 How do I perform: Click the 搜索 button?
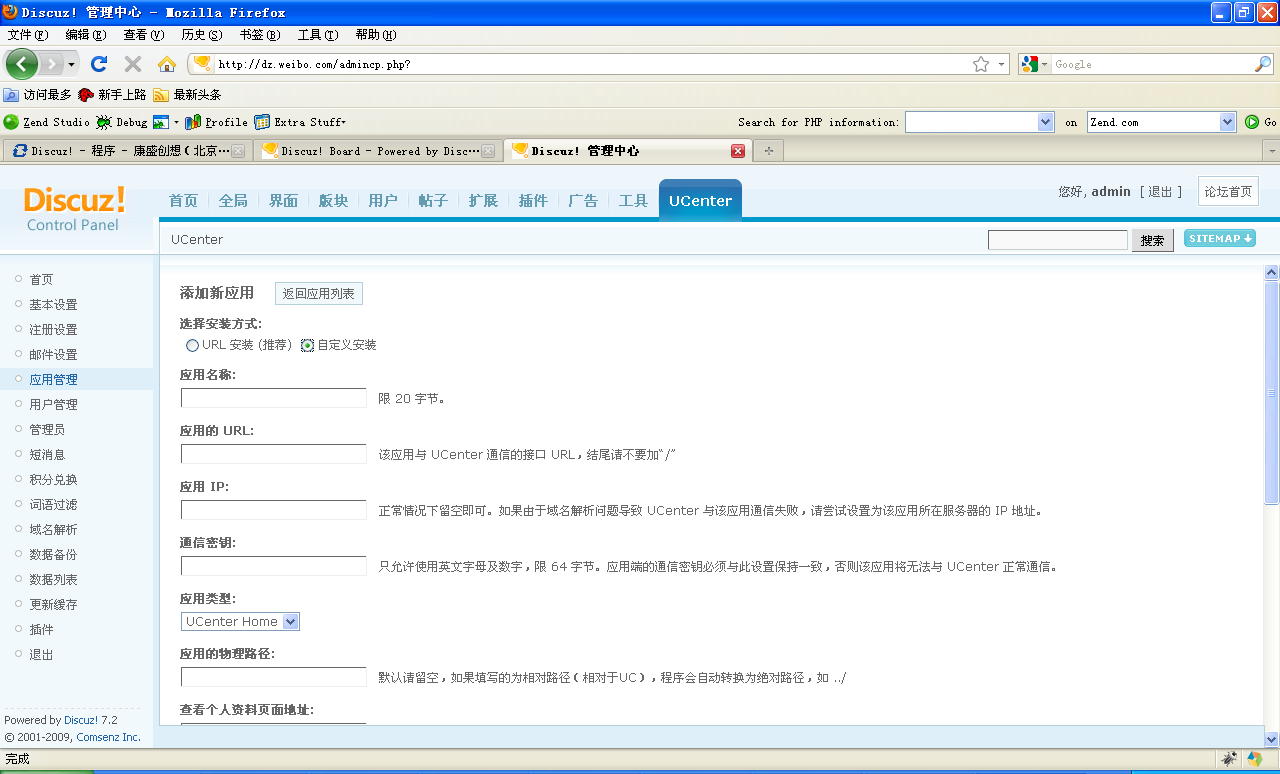1152,240
